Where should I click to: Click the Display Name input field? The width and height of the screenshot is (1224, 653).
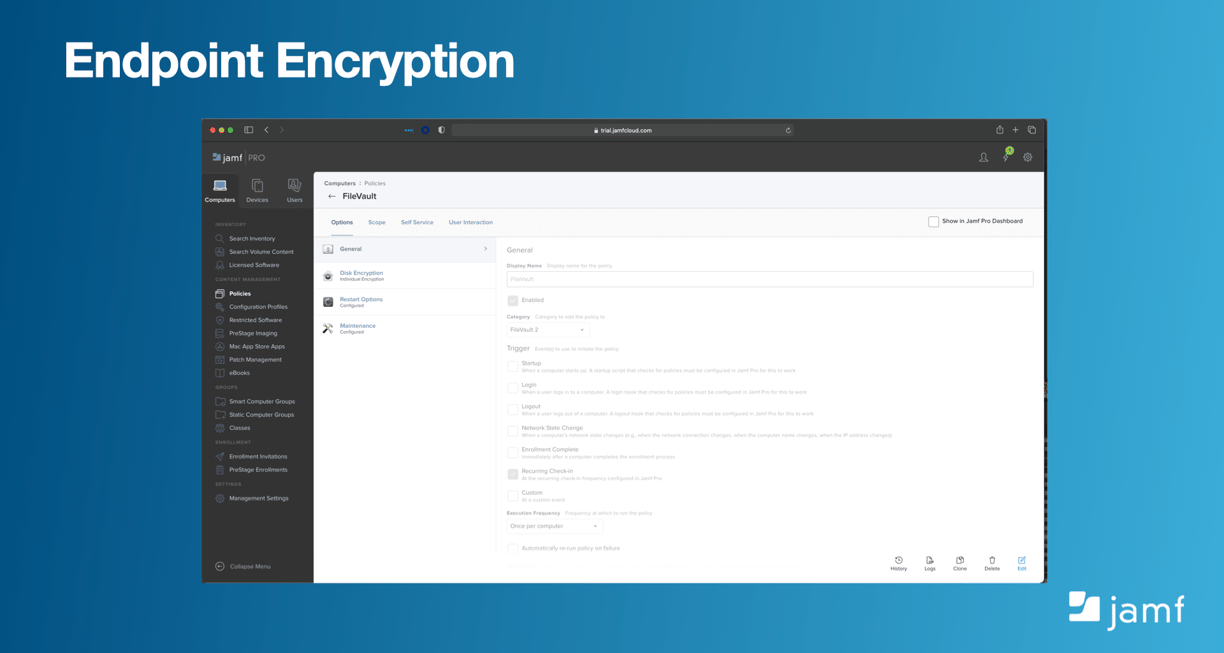770,279
